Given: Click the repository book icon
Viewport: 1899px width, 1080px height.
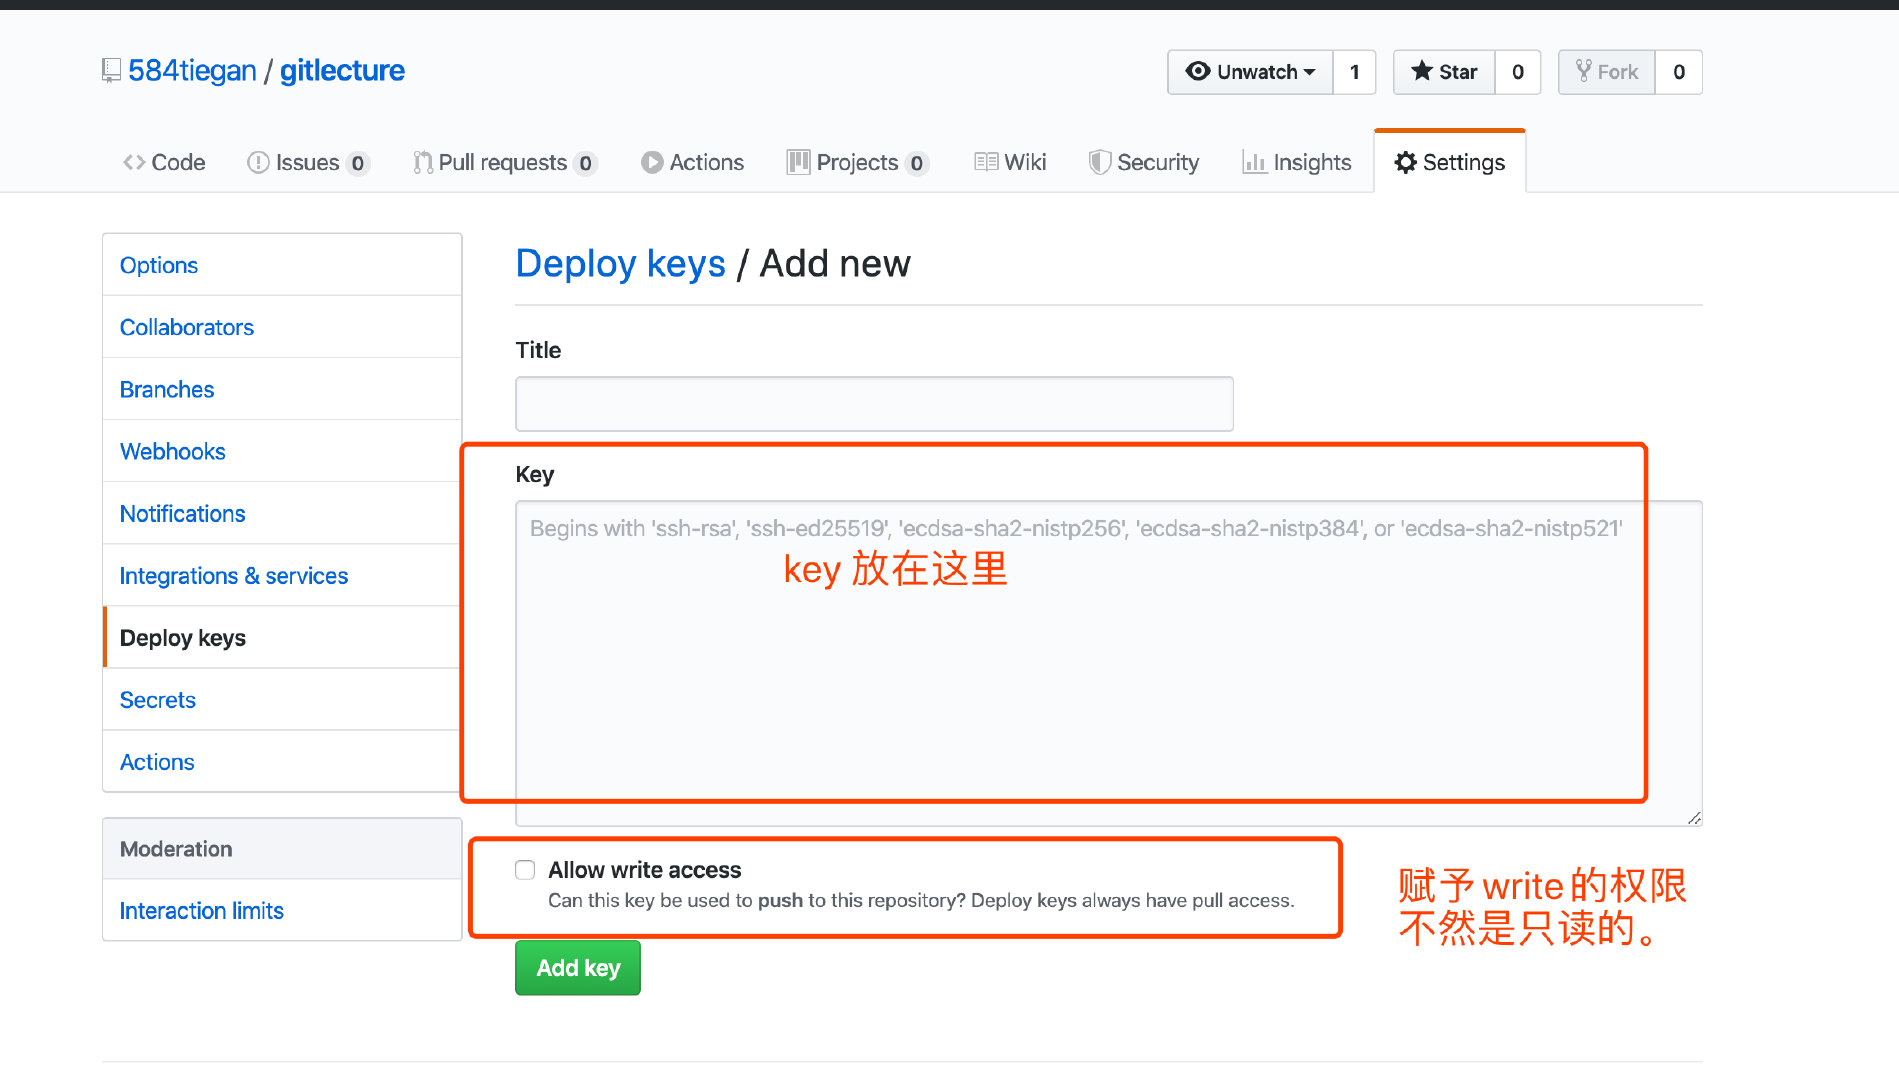Looking at the screenshot, I should pyautogui.click(x=111, y=71).
